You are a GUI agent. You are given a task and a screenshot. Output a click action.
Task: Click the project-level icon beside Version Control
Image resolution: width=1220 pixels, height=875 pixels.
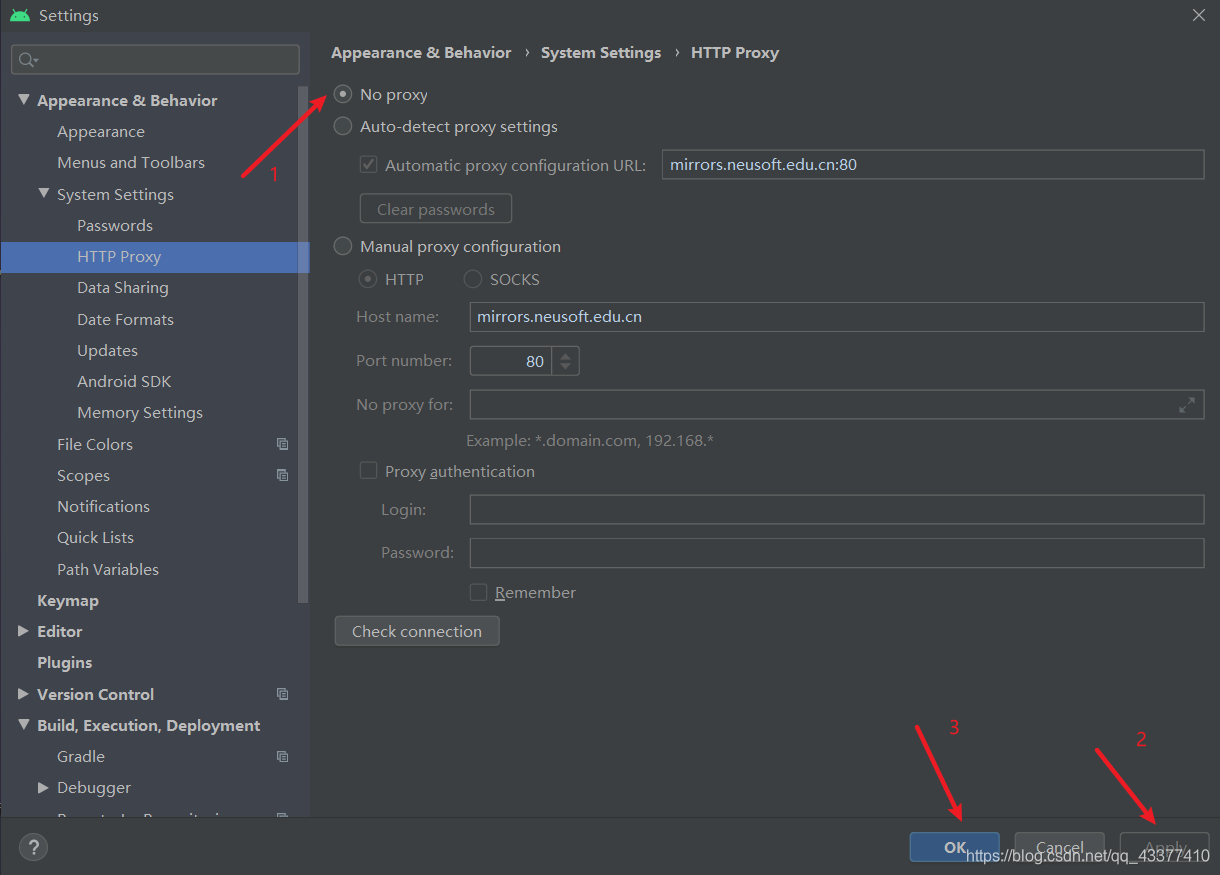click(x=283, y=694)
